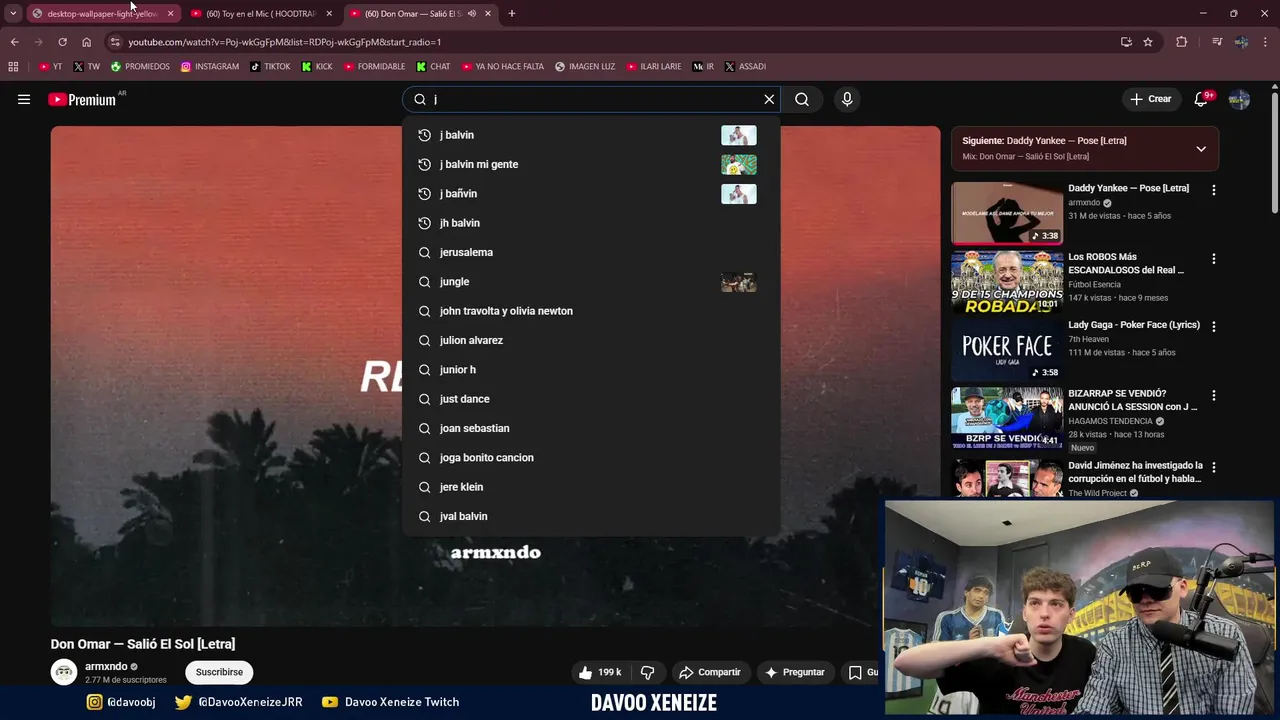Choose "jungle" search suggestion
The height and width of the screenshot is (720, 1280).
point(591,282)
